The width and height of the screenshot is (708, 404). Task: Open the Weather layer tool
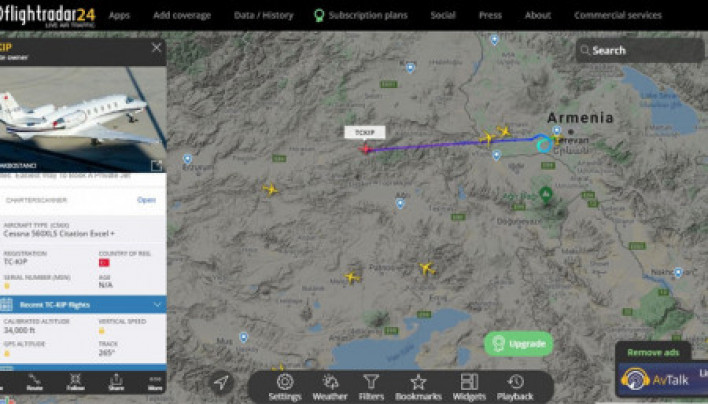pos(330,387)
